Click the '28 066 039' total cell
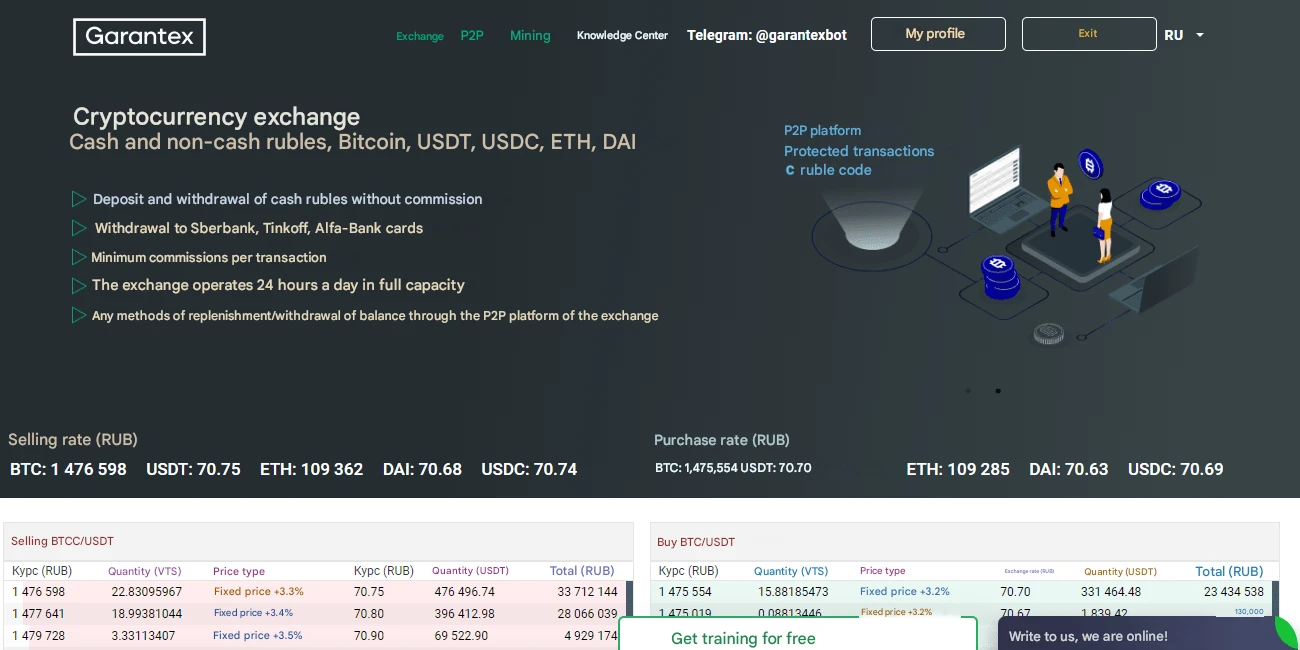The image size is (1300, 650). pos(587,613)
